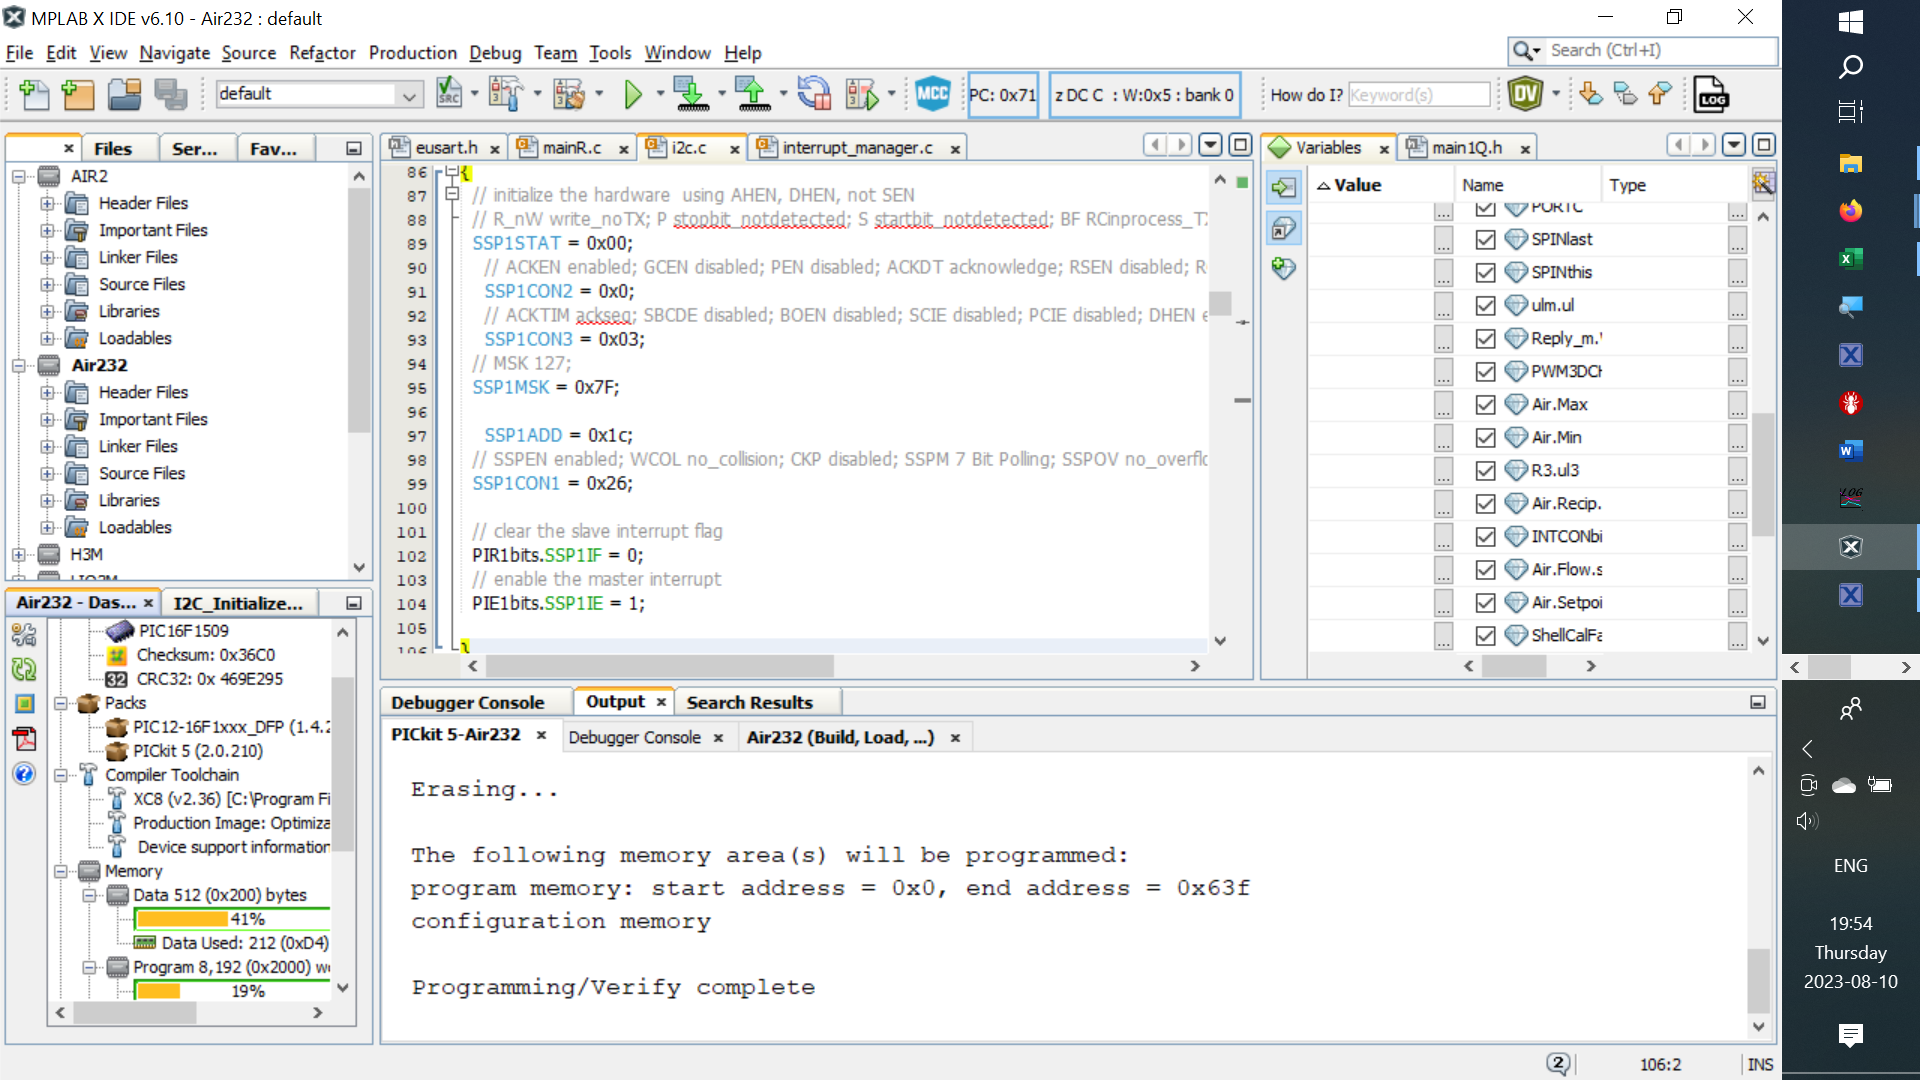This screenshot has width=1920, height=1080.
Task: Disable the Air.Max watch checkbox
Action: [1484, 404]
